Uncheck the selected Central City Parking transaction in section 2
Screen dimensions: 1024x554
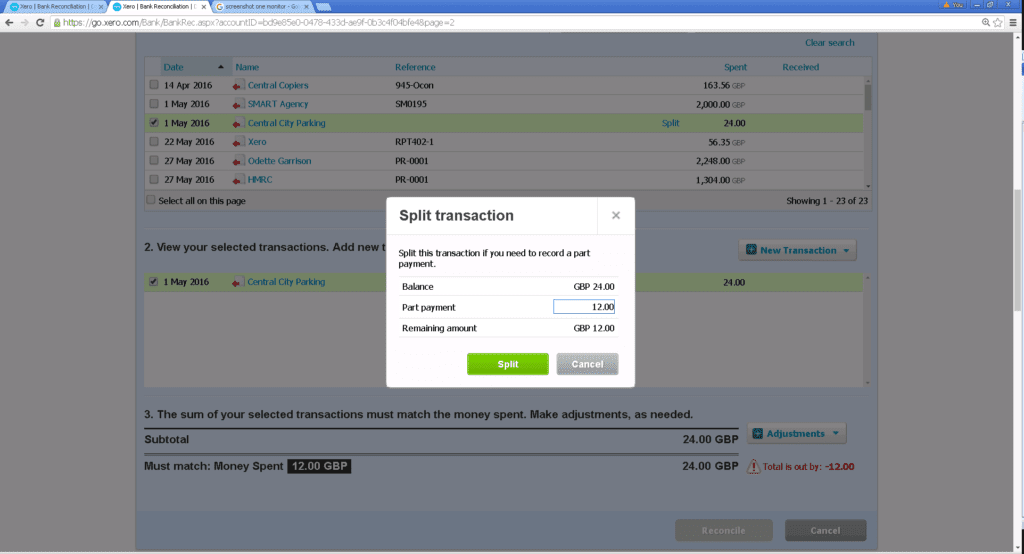153,282
